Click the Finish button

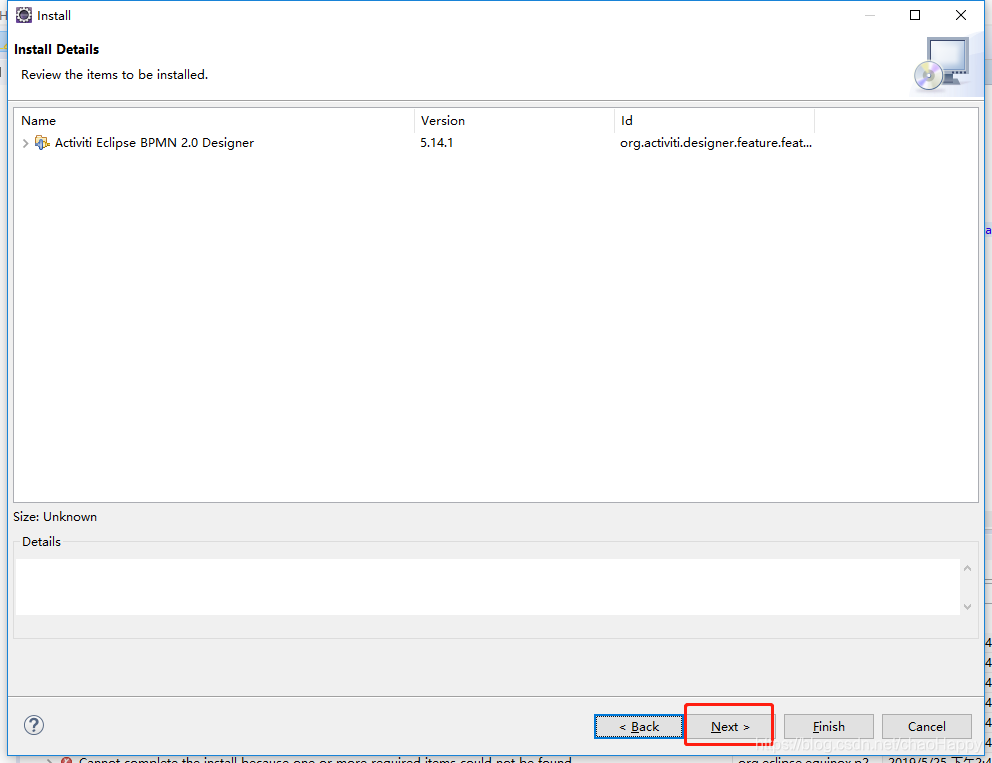tap(829, 727)
